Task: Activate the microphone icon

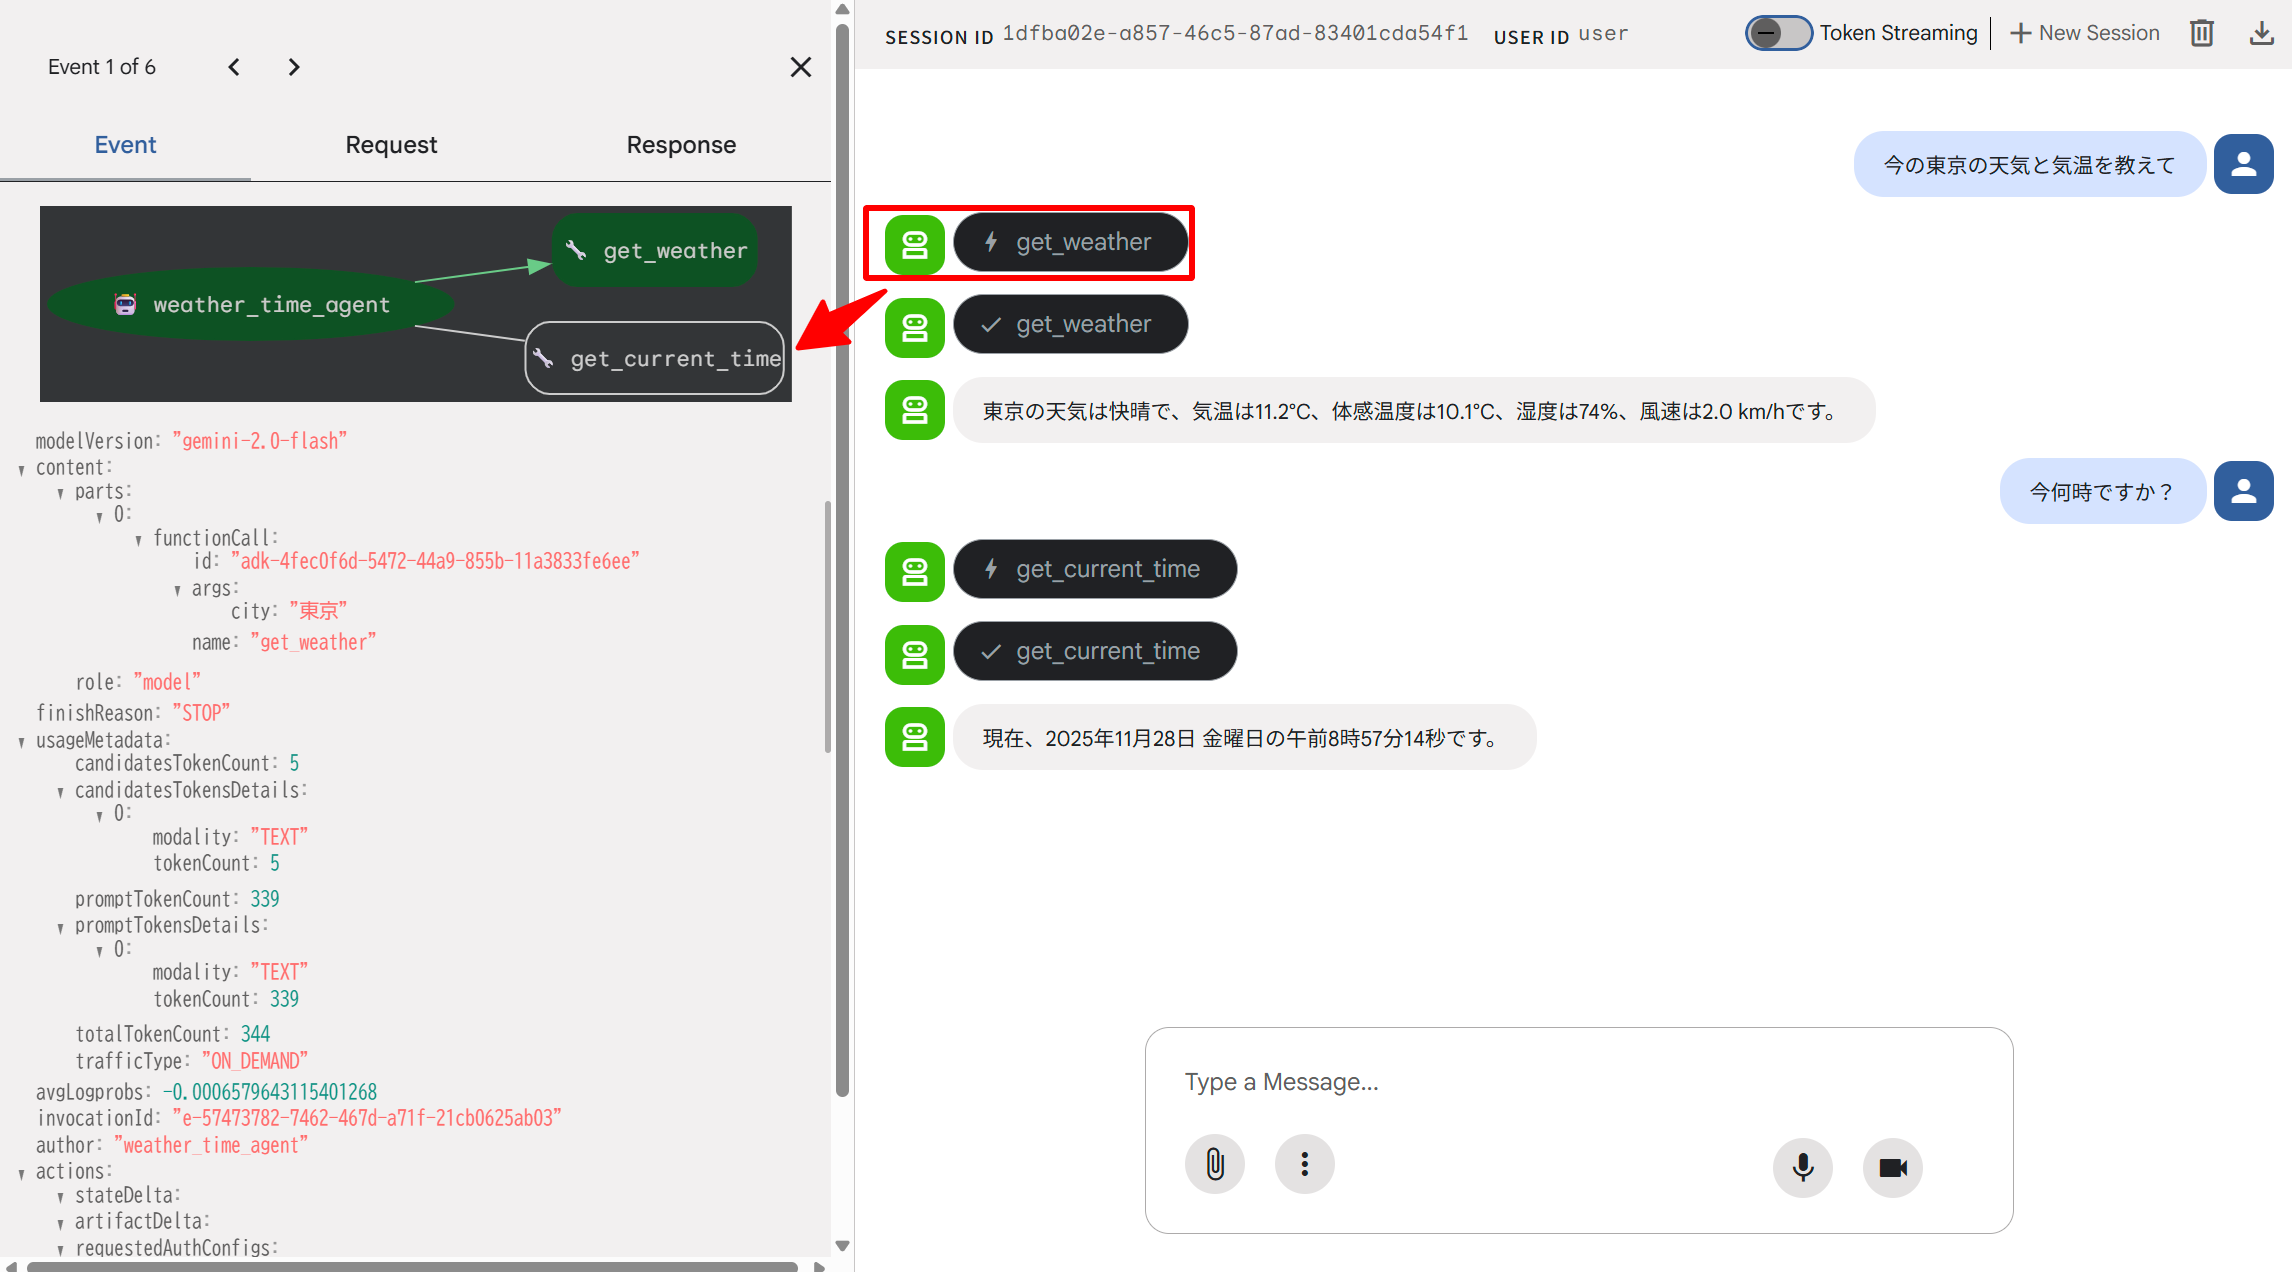Action: 1802,1167
